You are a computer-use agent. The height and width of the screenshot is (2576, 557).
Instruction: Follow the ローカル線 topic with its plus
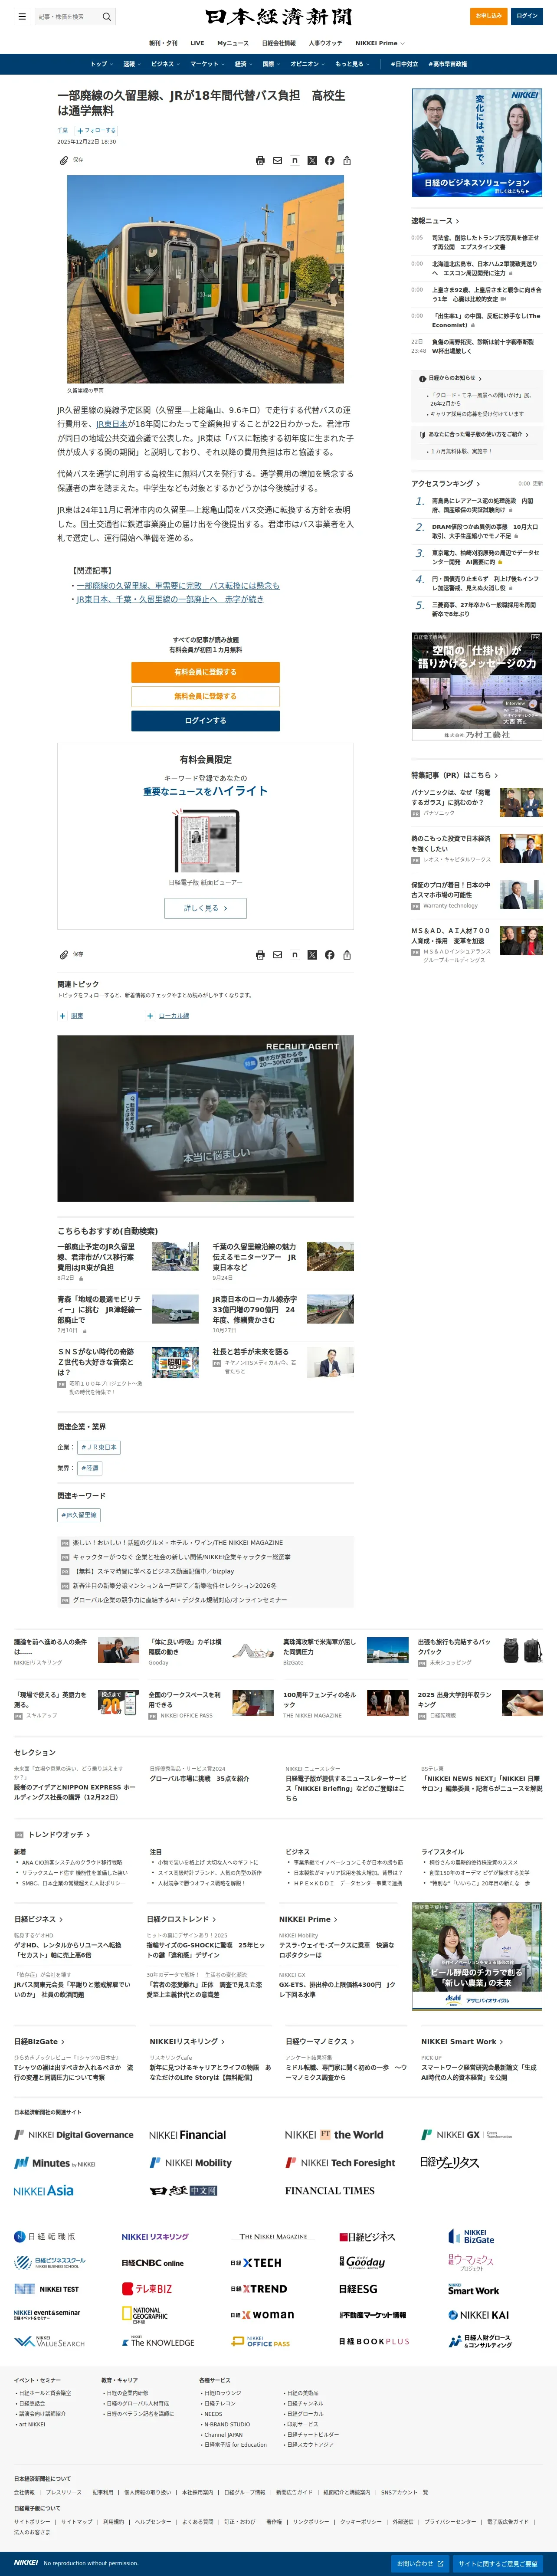(x=150, y=1015)
